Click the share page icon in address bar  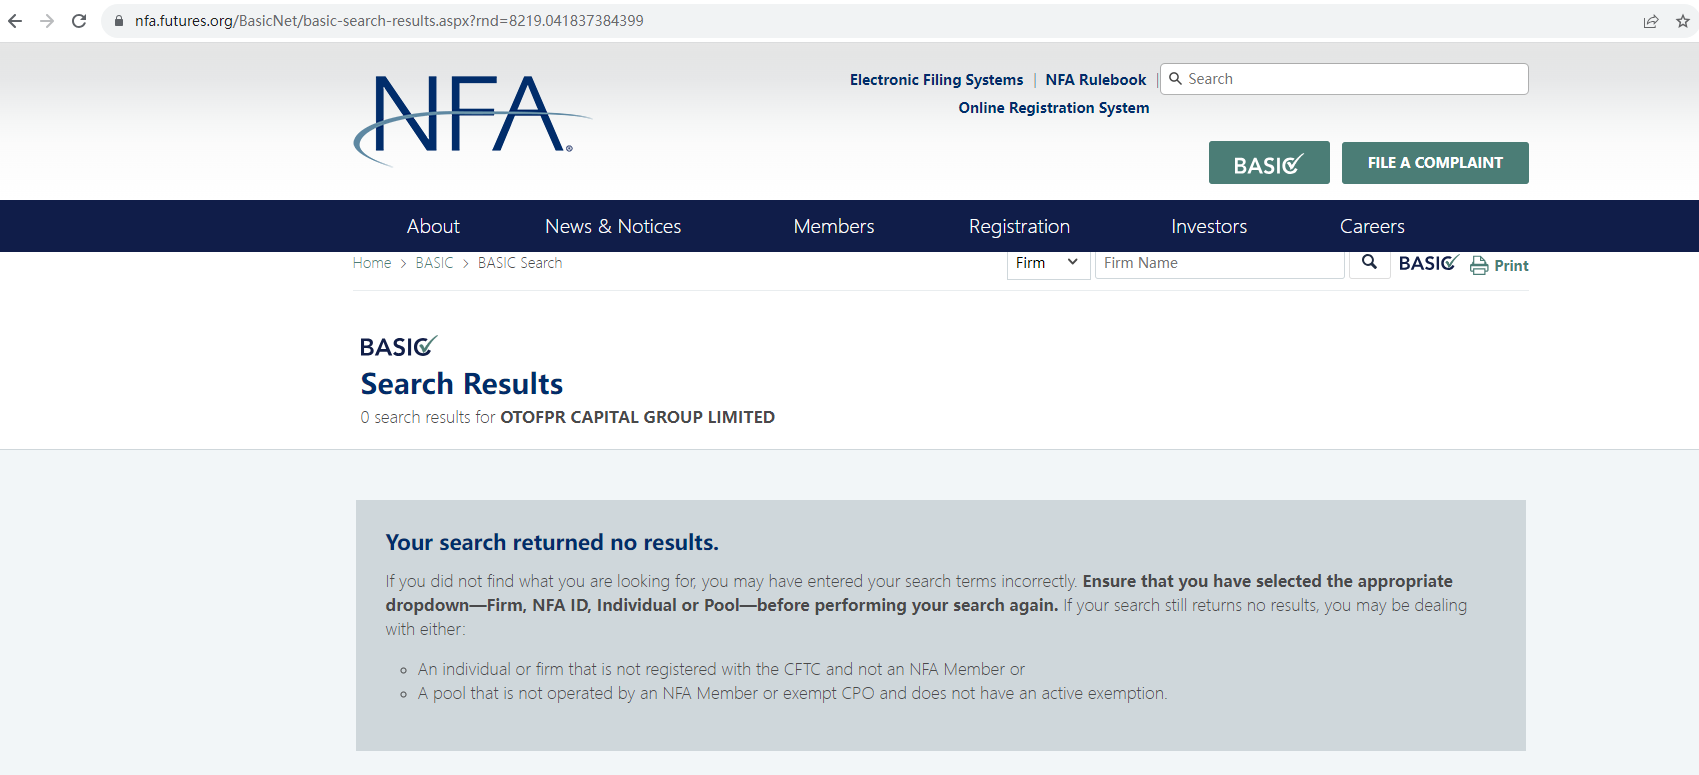[1651, 21]
